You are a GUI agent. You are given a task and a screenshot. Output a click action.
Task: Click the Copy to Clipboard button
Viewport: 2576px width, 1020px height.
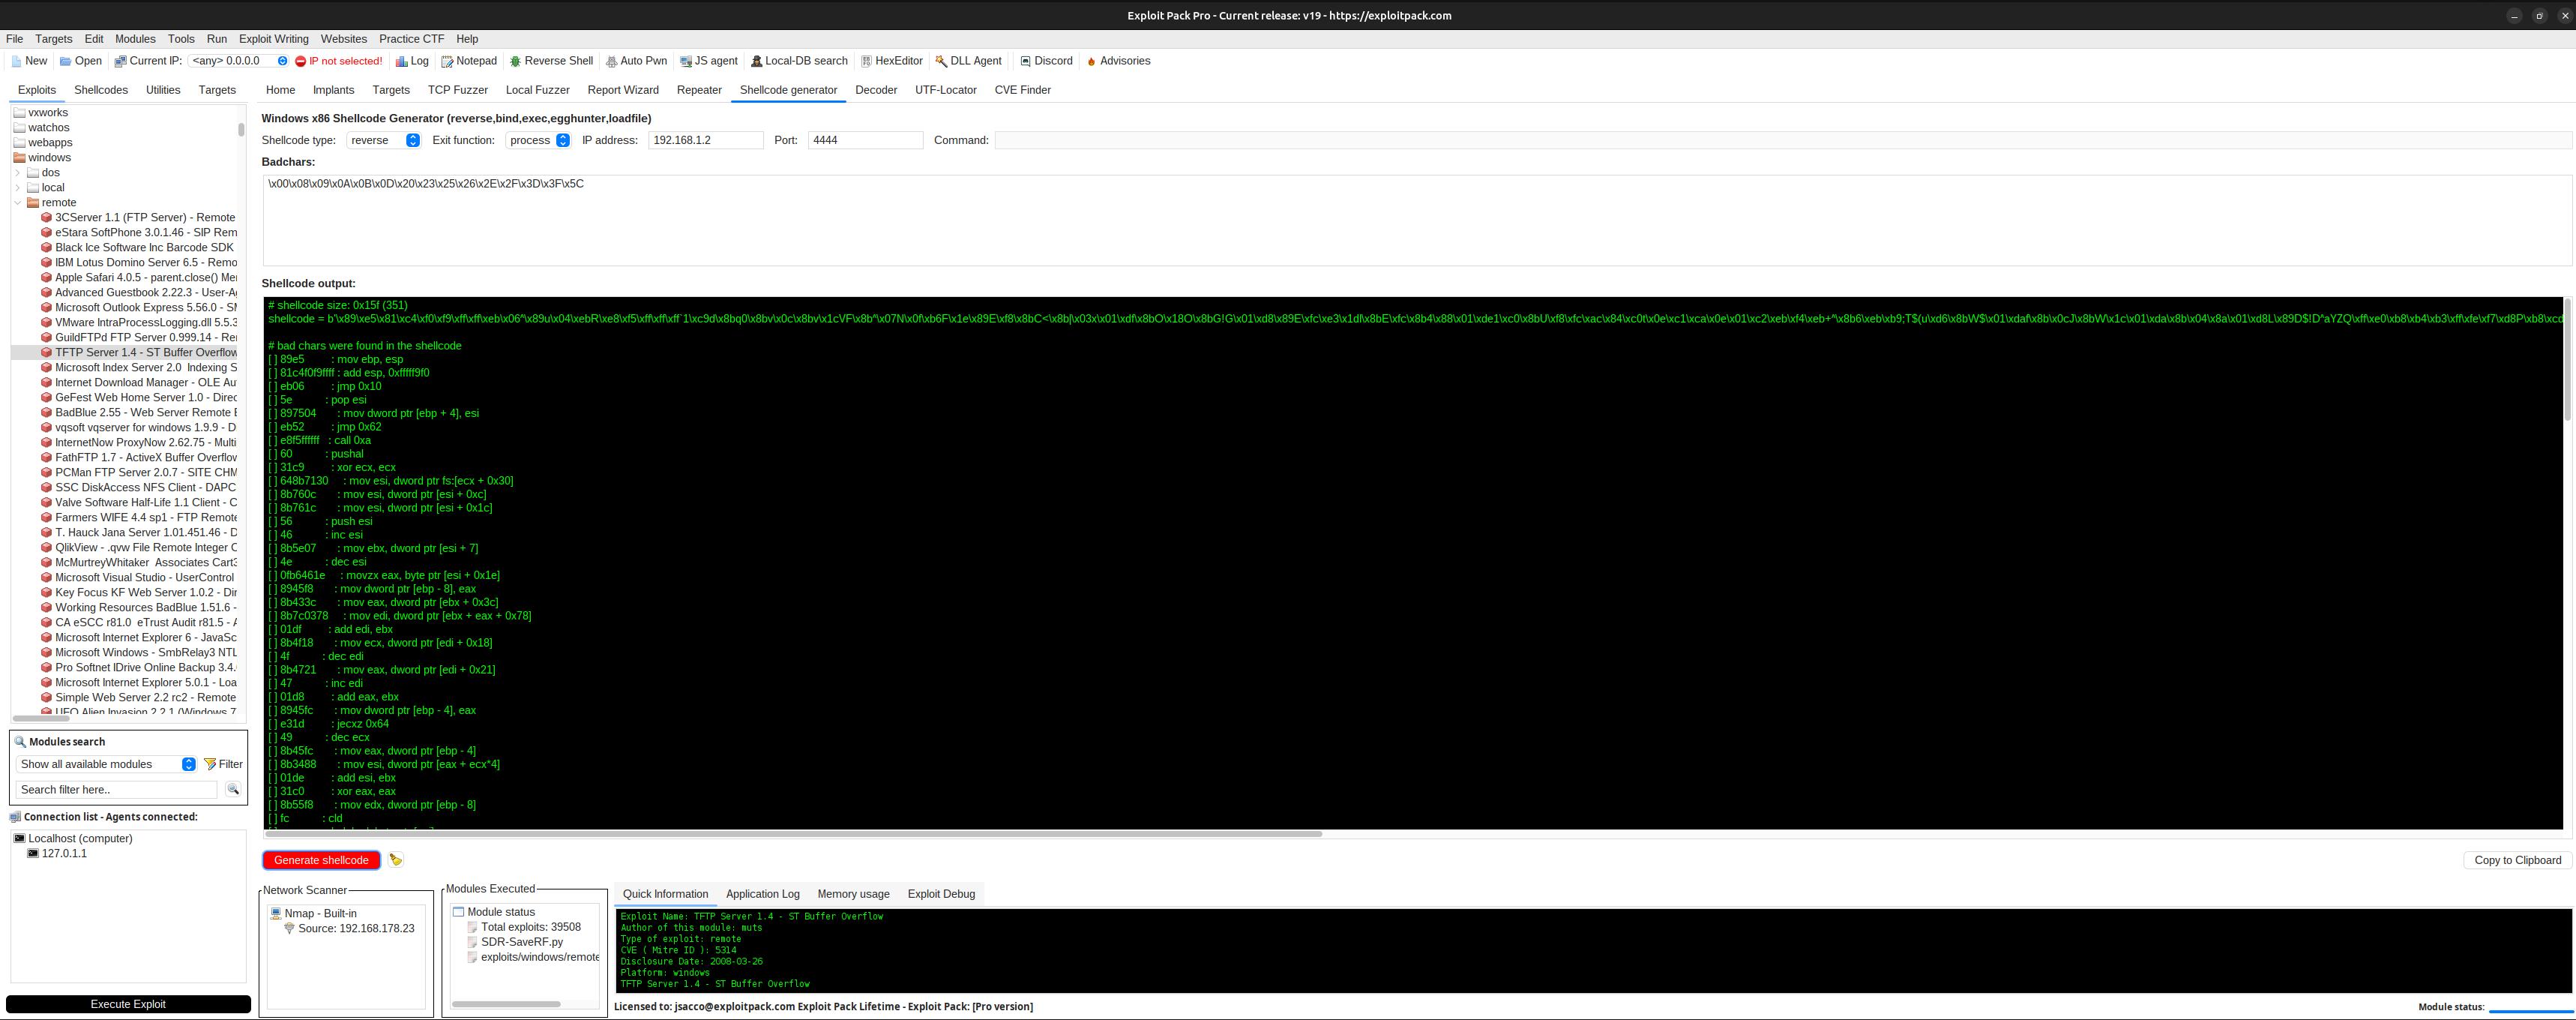coord(2517,861)
